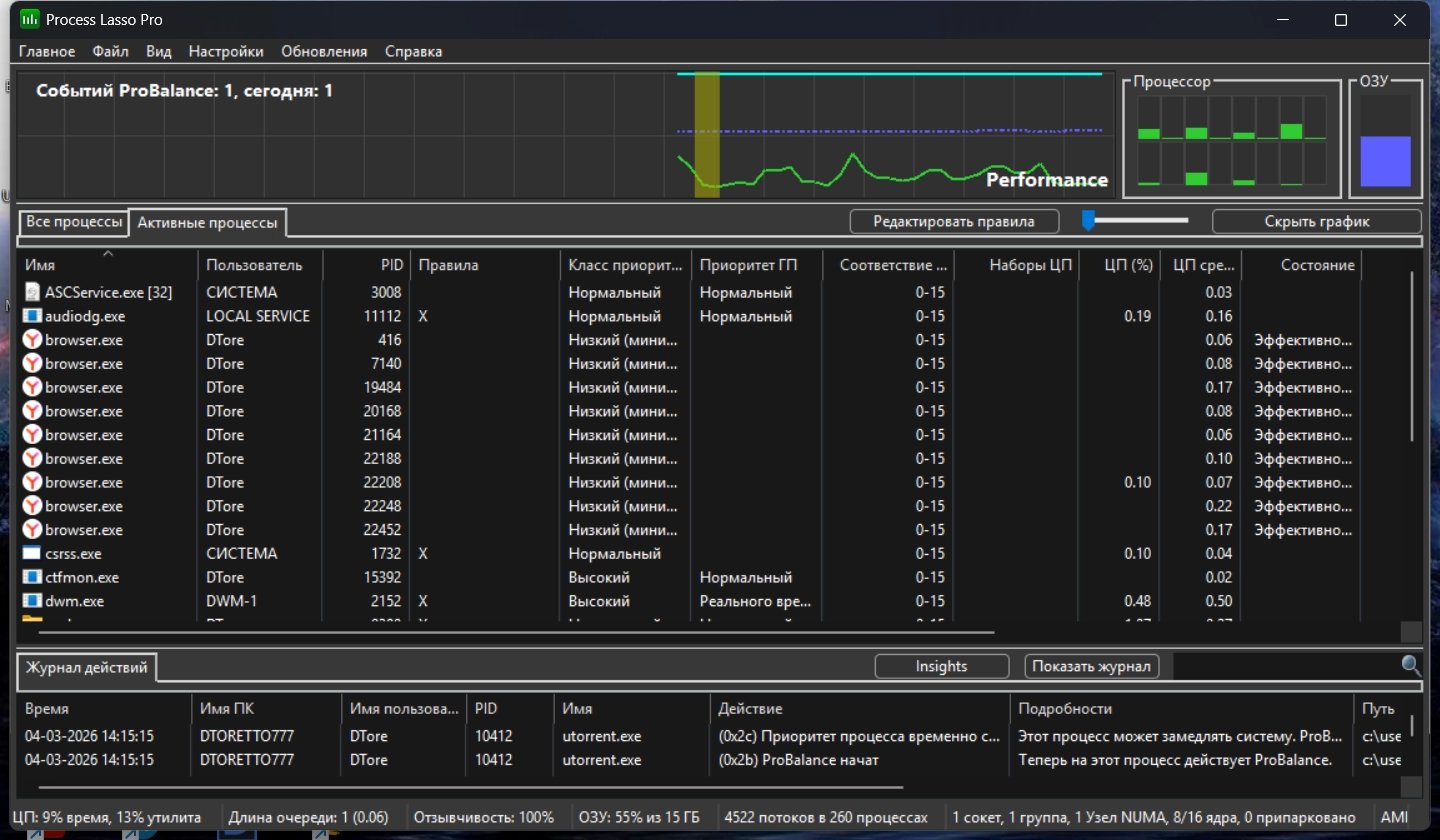Switch to the Все процессы tab
1440x840 pixels.
[x=74, y=222]
